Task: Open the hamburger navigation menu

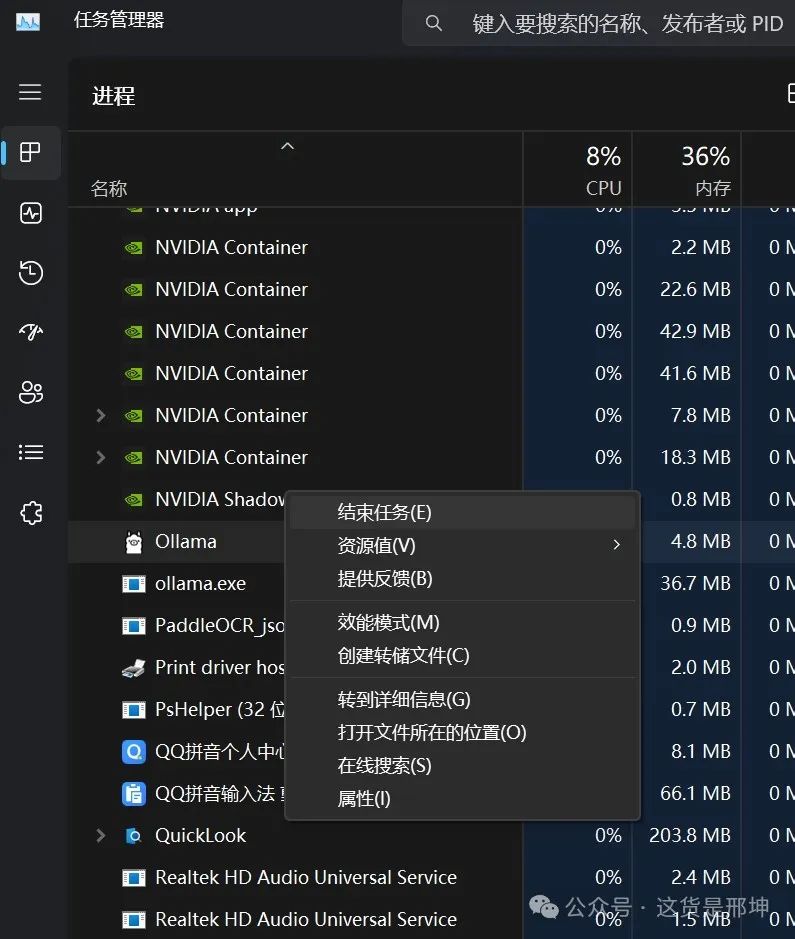Action: tap(30, 92)
